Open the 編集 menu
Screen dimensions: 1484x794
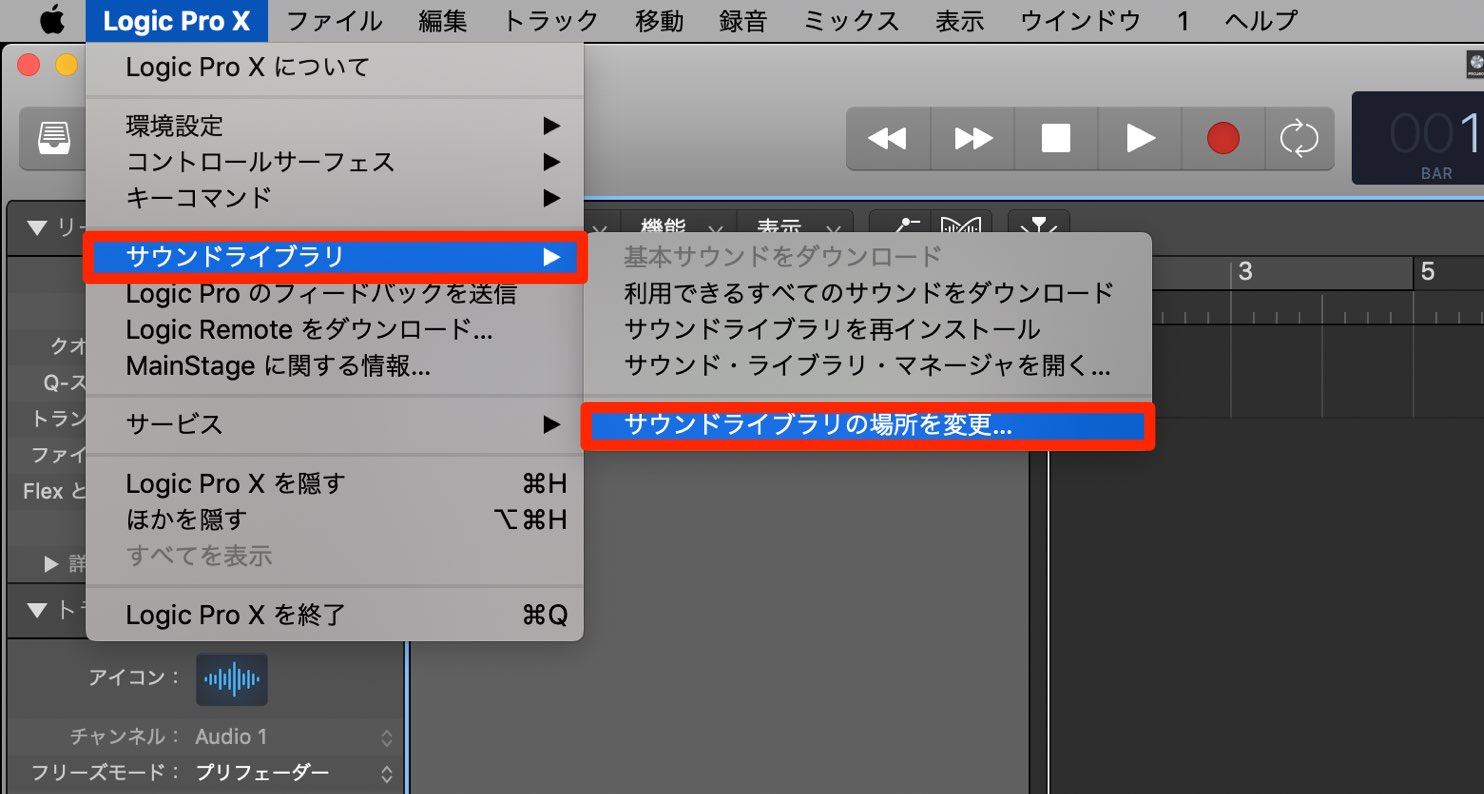443,20
